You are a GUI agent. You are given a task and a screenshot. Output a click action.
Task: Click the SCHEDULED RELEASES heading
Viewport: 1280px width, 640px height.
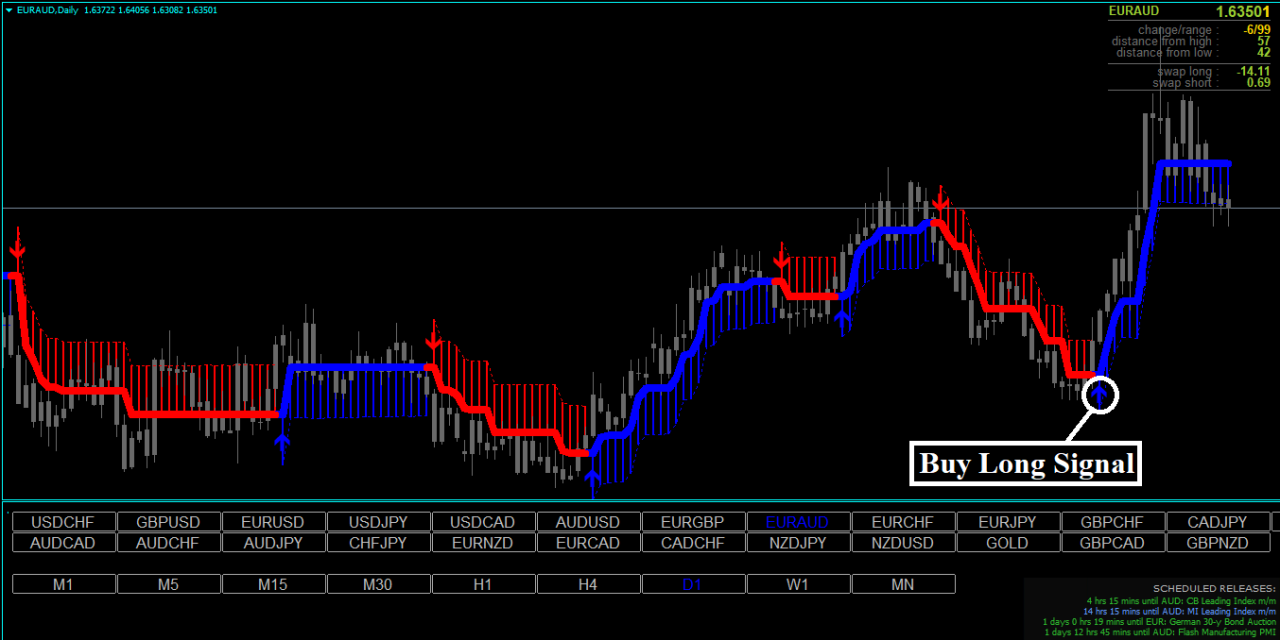[1214, 588]
